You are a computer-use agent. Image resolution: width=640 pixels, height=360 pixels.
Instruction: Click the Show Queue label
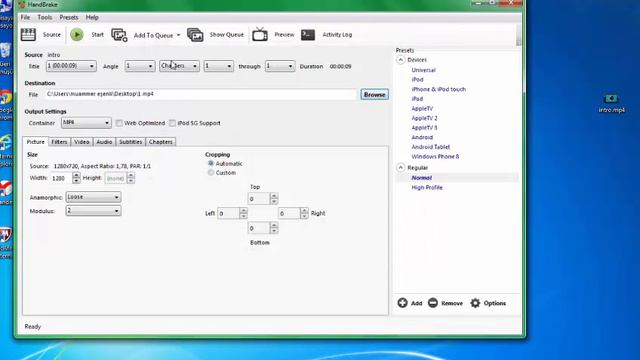pyautogui.click(x=227, y=35)
